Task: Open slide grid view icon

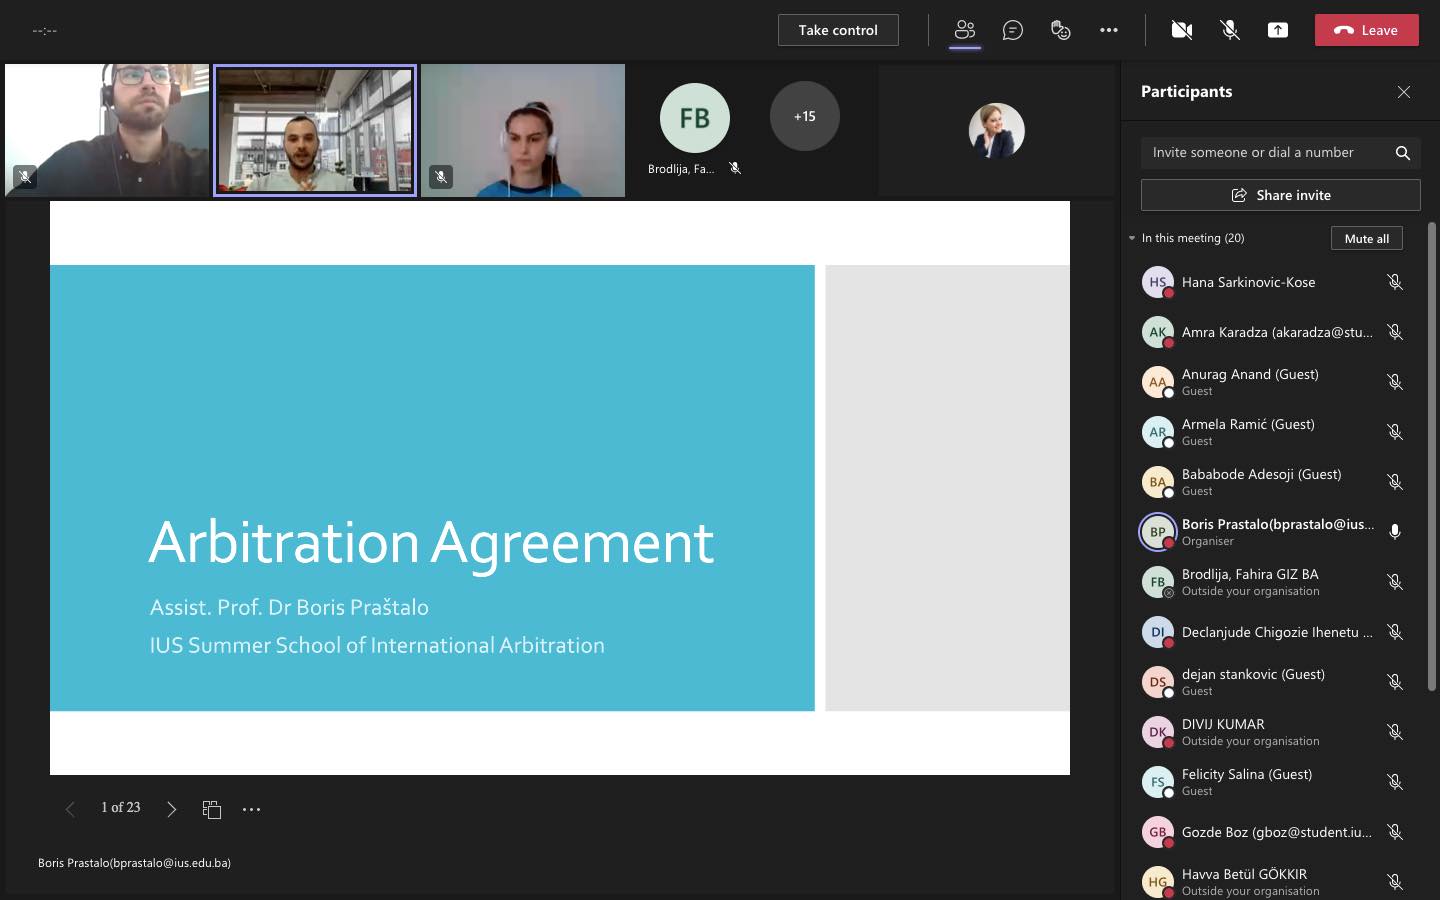Action: (x=211, y=809)
